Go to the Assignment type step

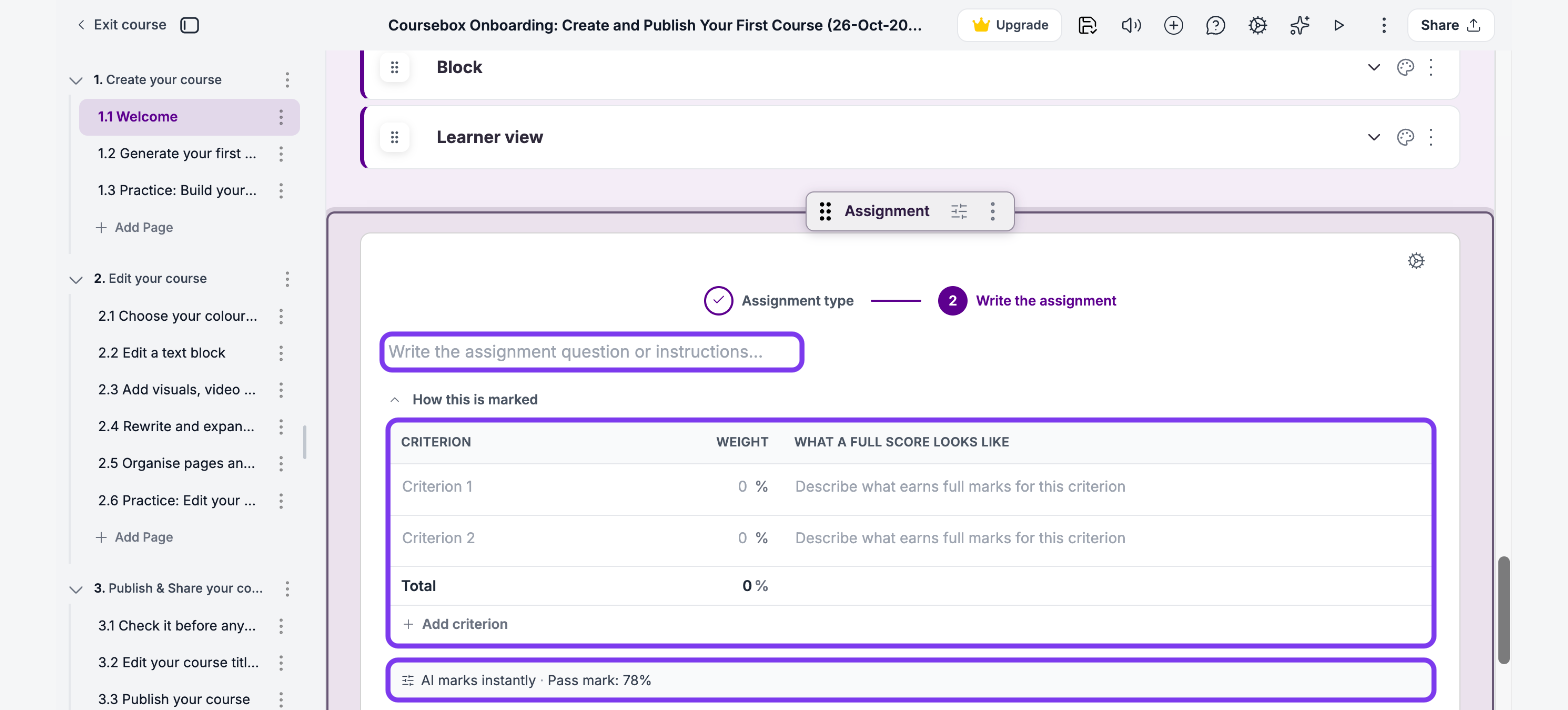tap(779, 300)
